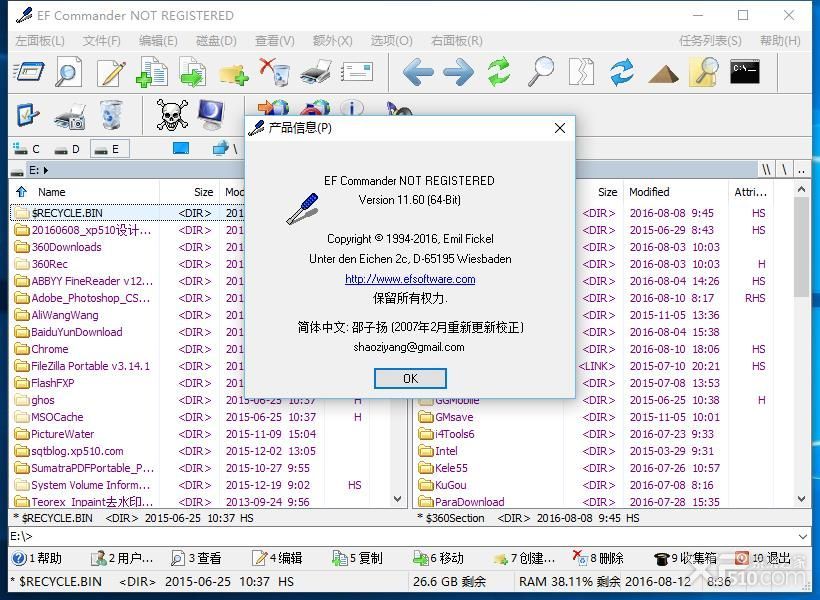Click the F8 删除 function button

(x=598, y=558)
